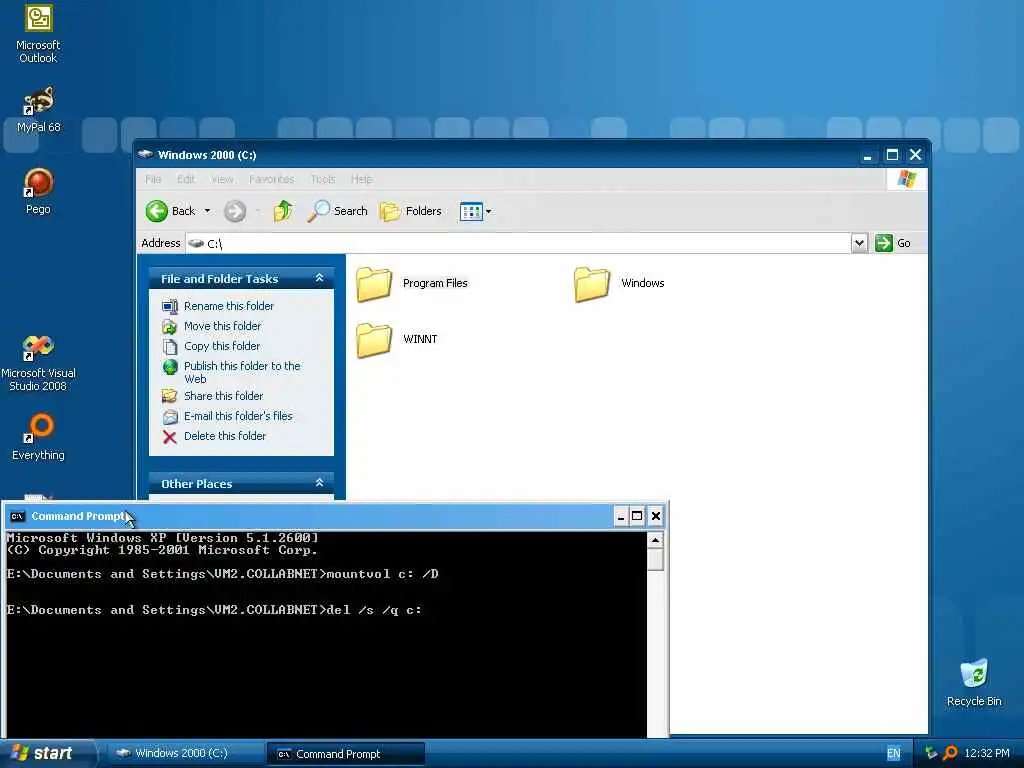
Task: Click the Windows flag logo in Explorer
Action: [x=906, y=179]
